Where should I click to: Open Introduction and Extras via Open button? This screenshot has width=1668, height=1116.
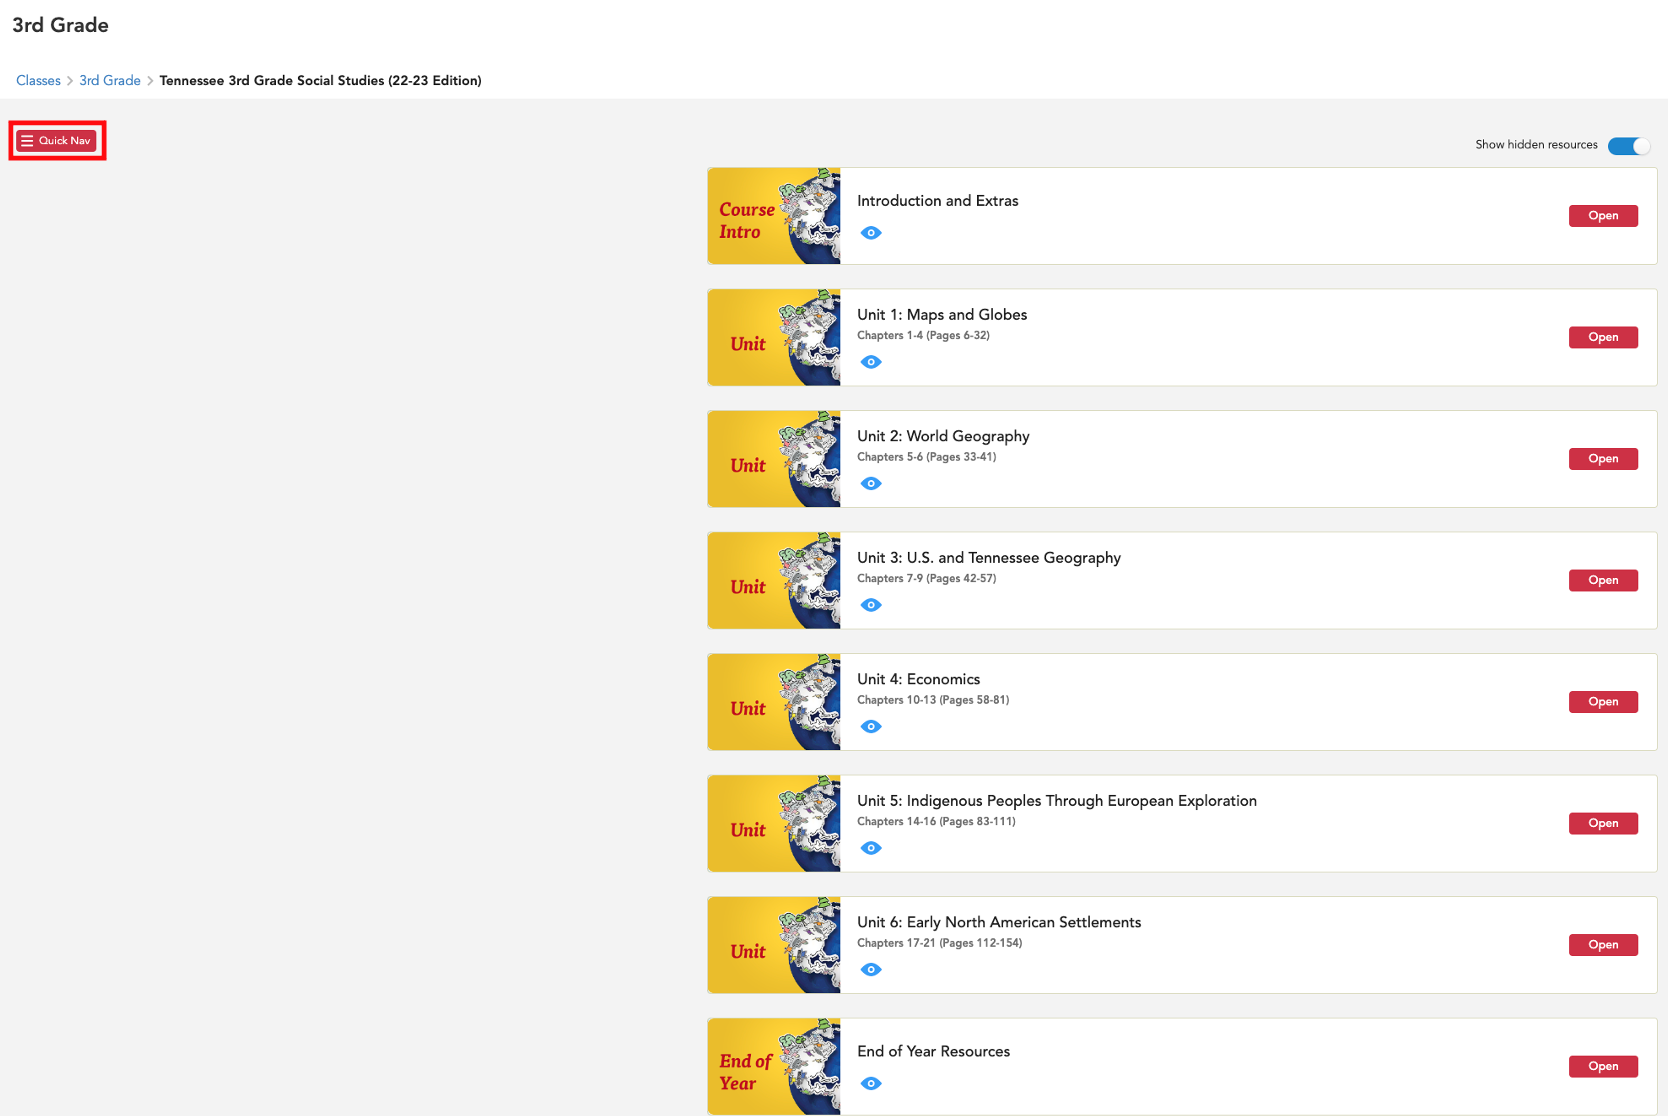[1603, 216]
